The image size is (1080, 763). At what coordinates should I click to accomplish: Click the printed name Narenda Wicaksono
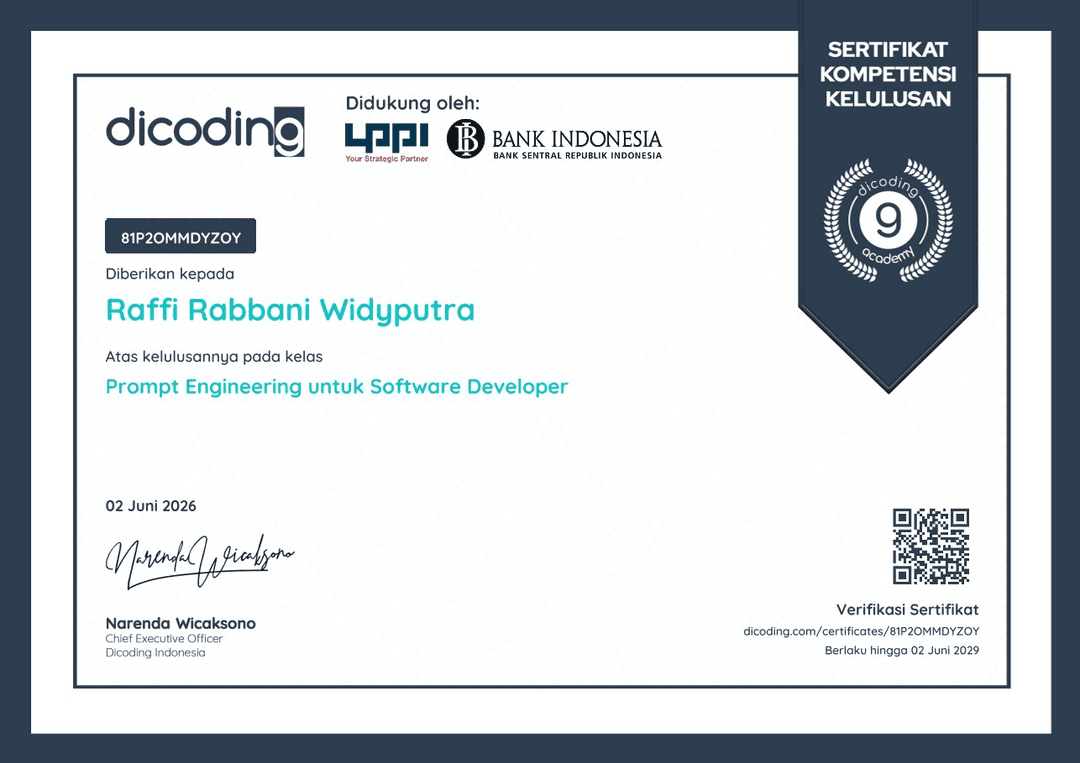pyautogui.click(x=180, y=623)
